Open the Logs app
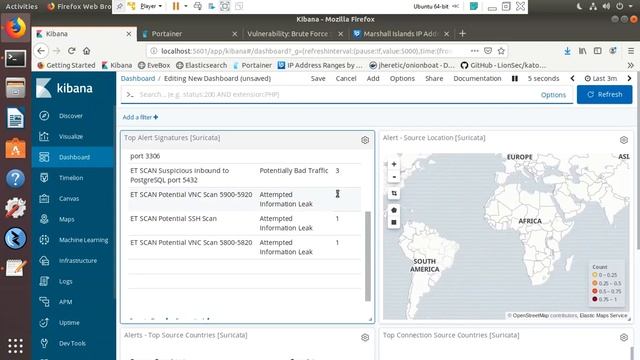Screen dimensions: 640x360 65,281
